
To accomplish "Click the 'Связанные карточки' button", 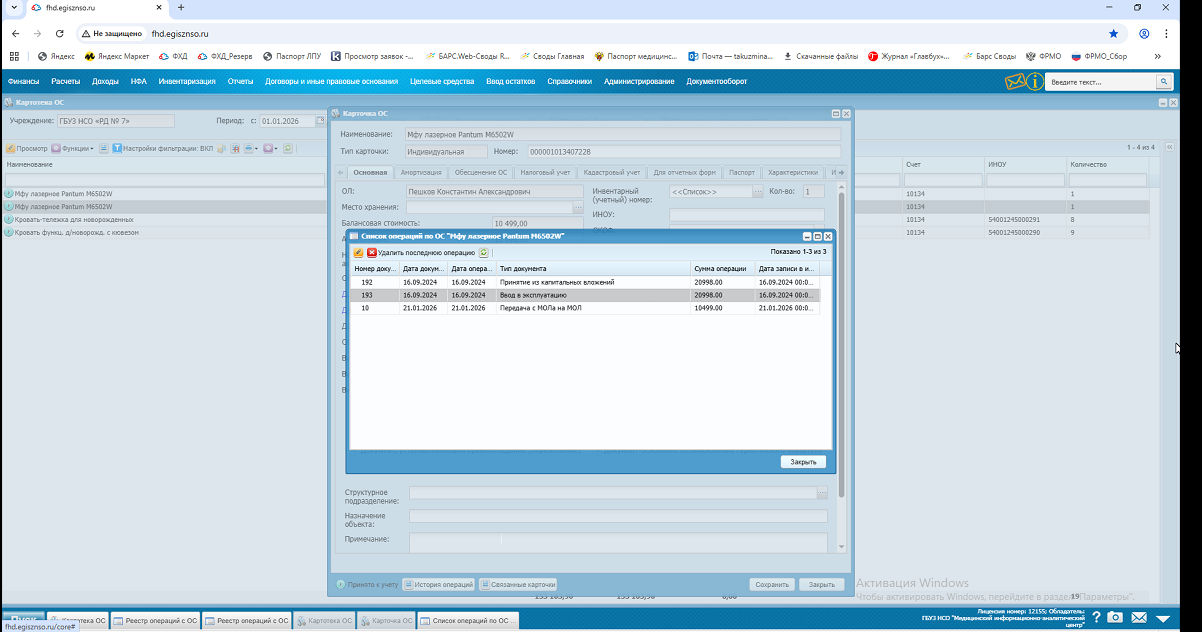I will (x=517, y=584).
